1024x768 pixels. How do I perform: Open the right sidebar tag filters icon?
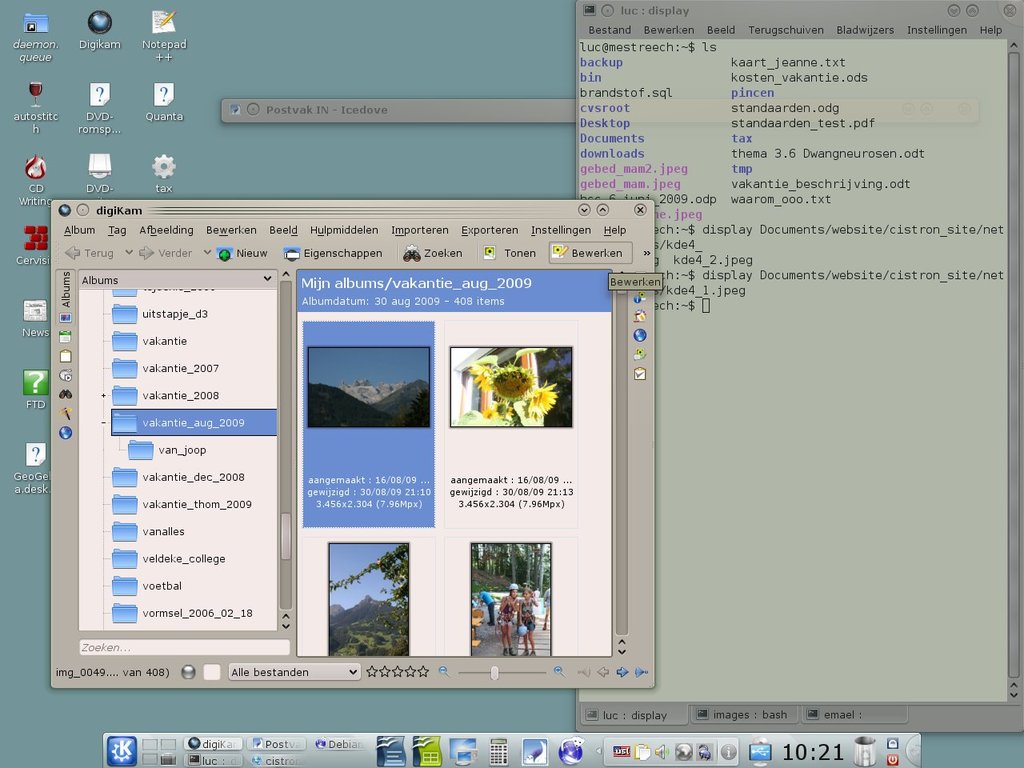point(640,355)
